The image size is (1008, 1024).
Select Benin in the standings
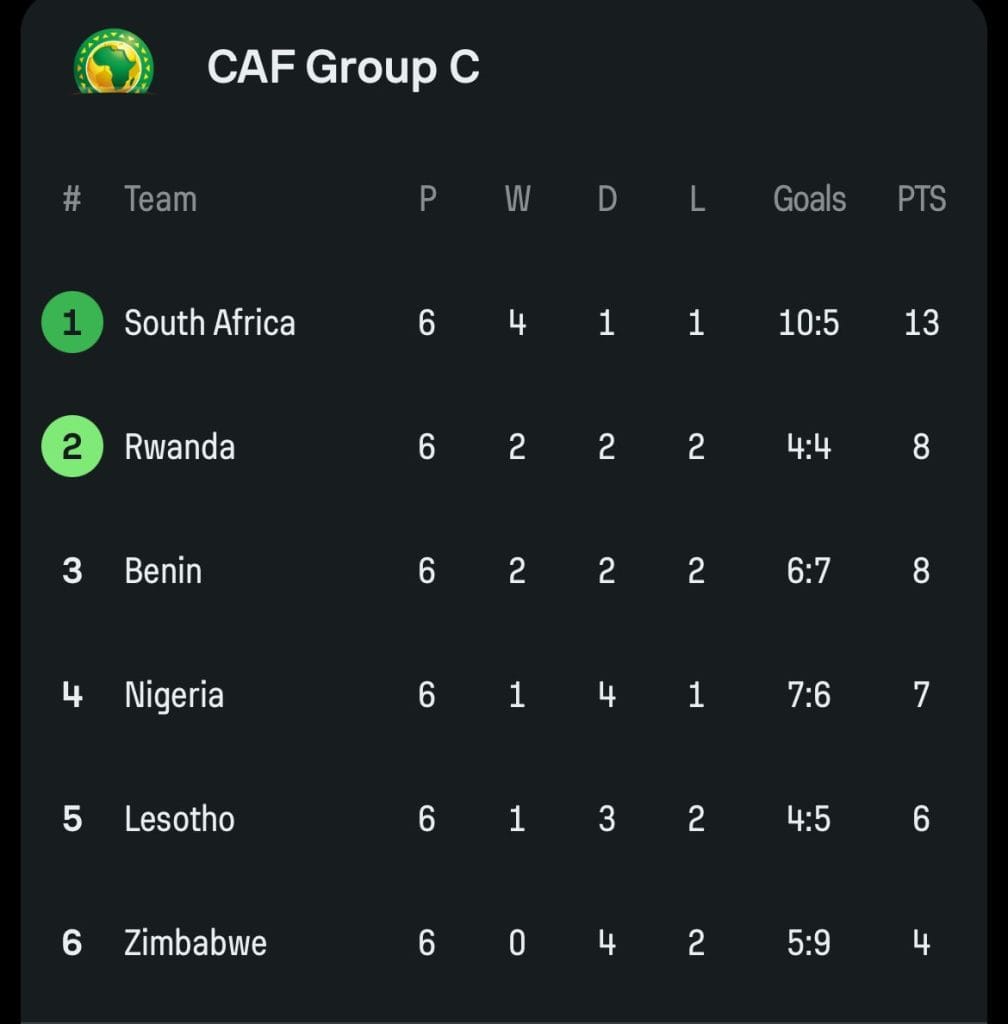pos(163,571)
